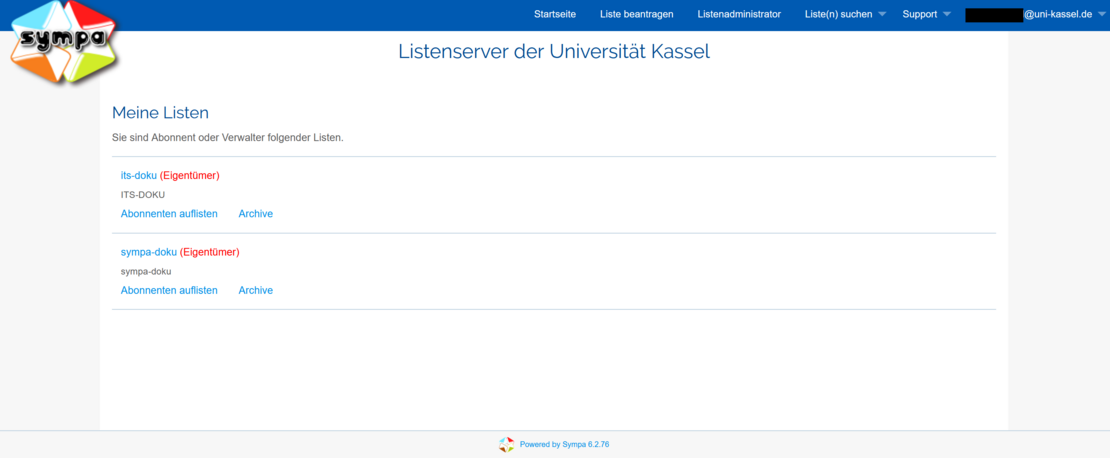Open the its-doku list link
The width and height of the screenshot is (1110, 458).
(139, 176)
